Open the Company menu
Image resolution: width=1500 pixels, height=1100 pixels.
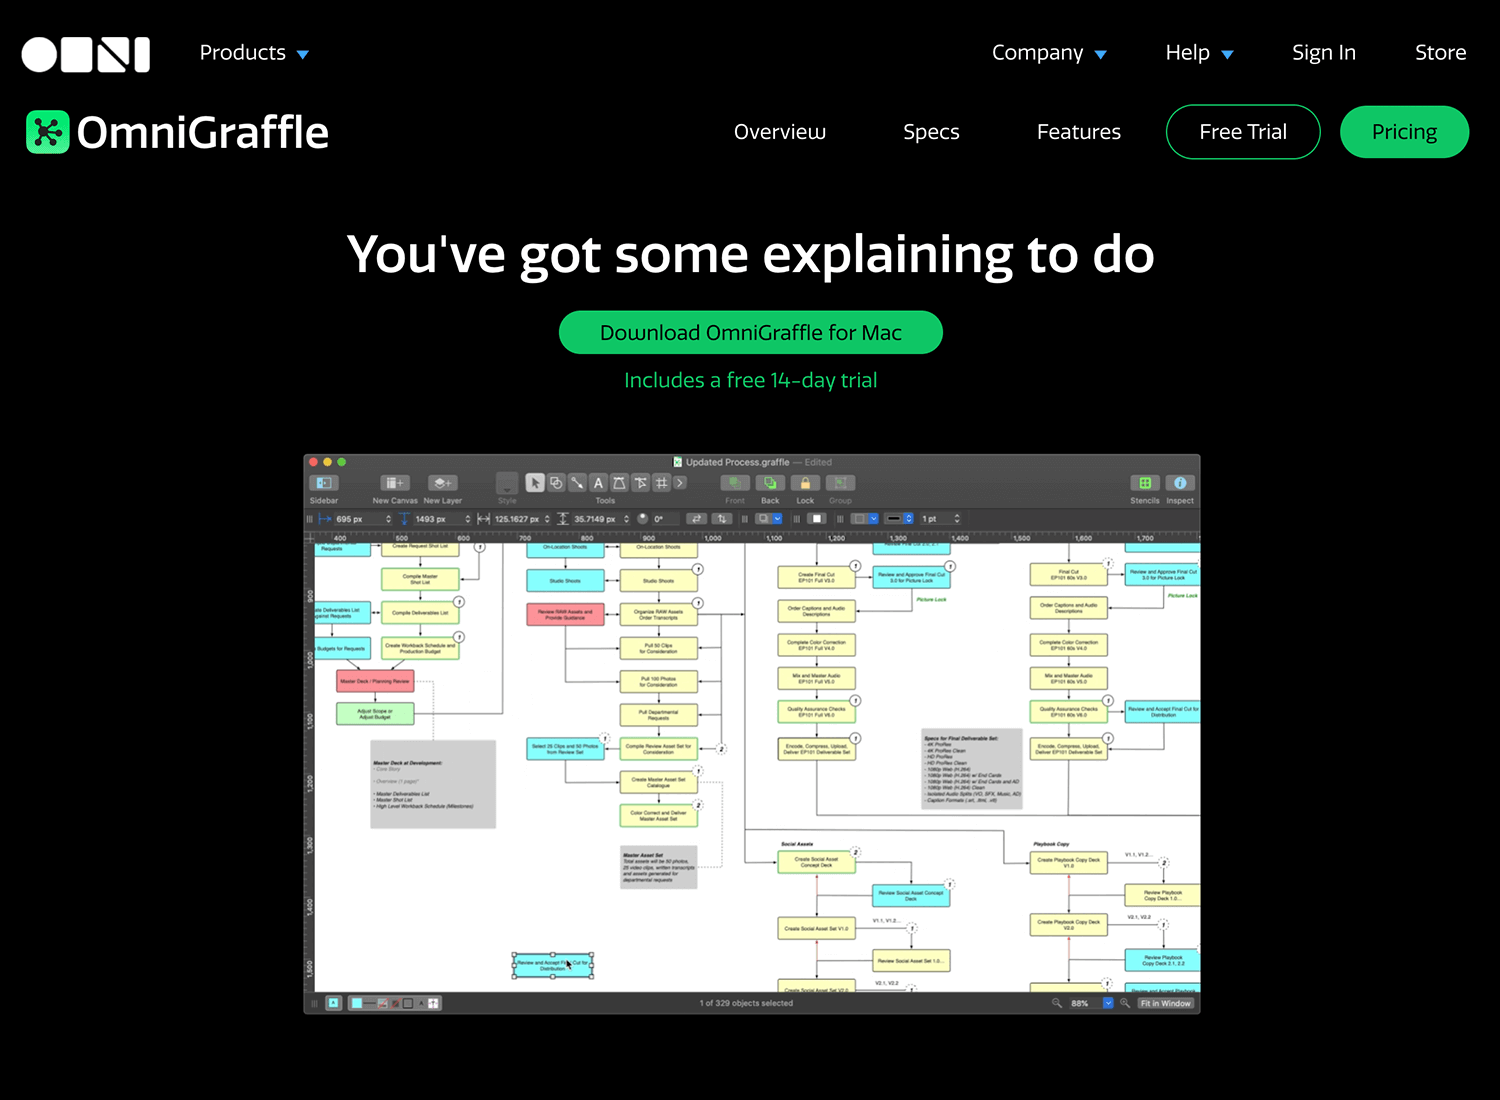(1049, 53)
